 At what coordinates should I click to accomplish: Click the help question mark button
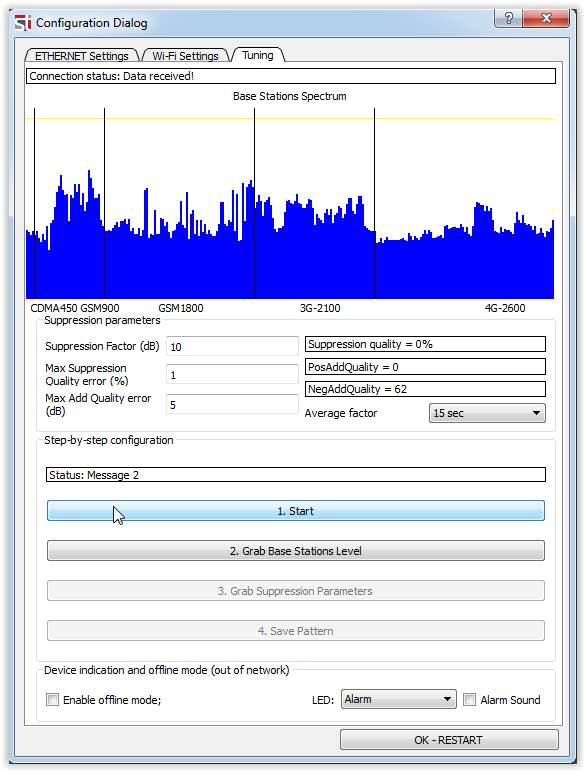tap(509, 18)
